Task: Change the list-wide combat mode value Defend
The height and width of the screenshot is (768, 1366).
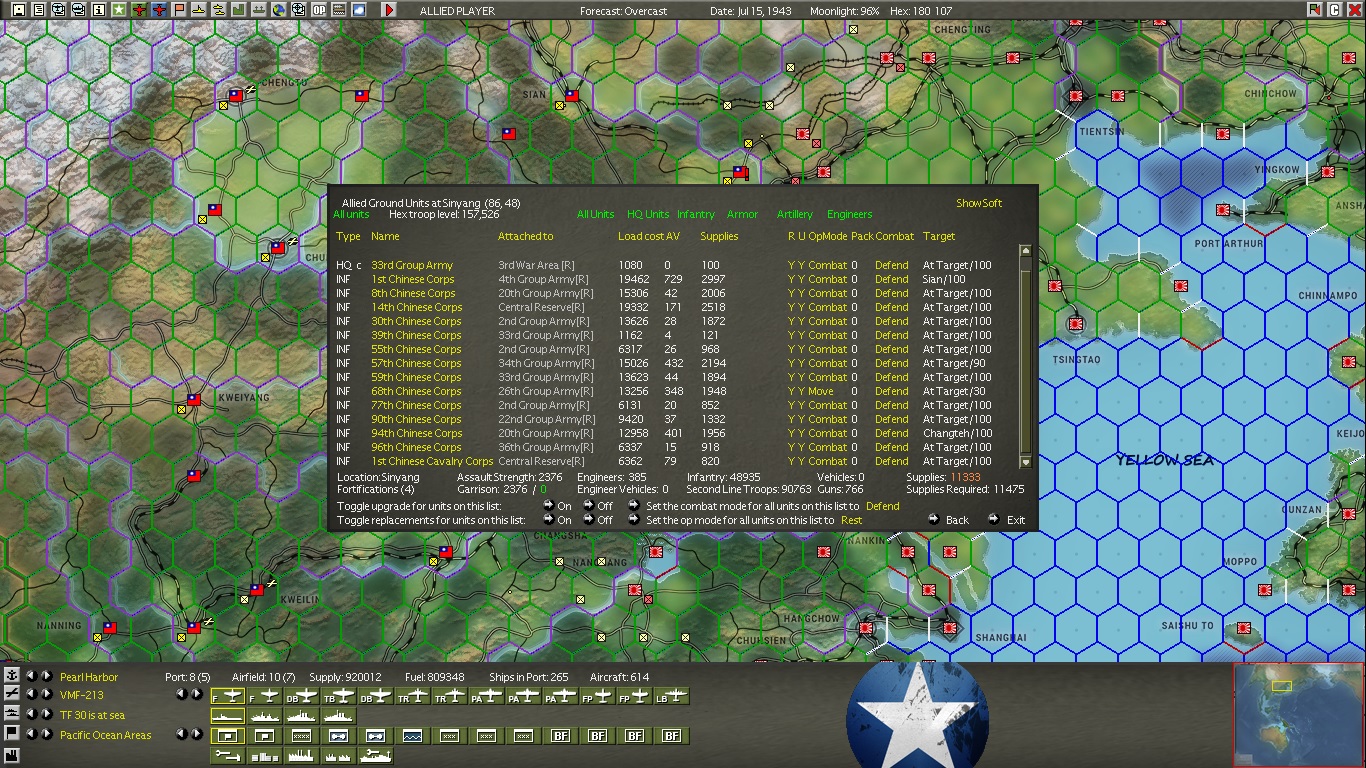Action: pyautogui.click(x=883, y=506)
